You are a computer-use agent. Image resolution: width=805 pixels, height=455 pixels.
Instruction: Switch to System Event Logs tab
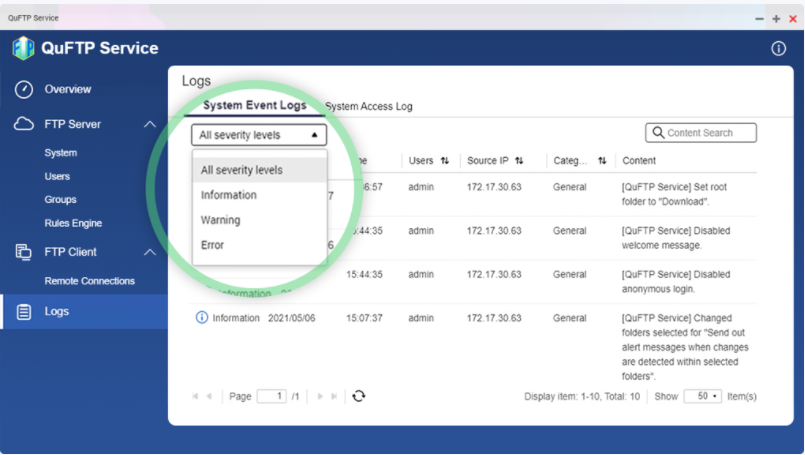click(255, 105)
